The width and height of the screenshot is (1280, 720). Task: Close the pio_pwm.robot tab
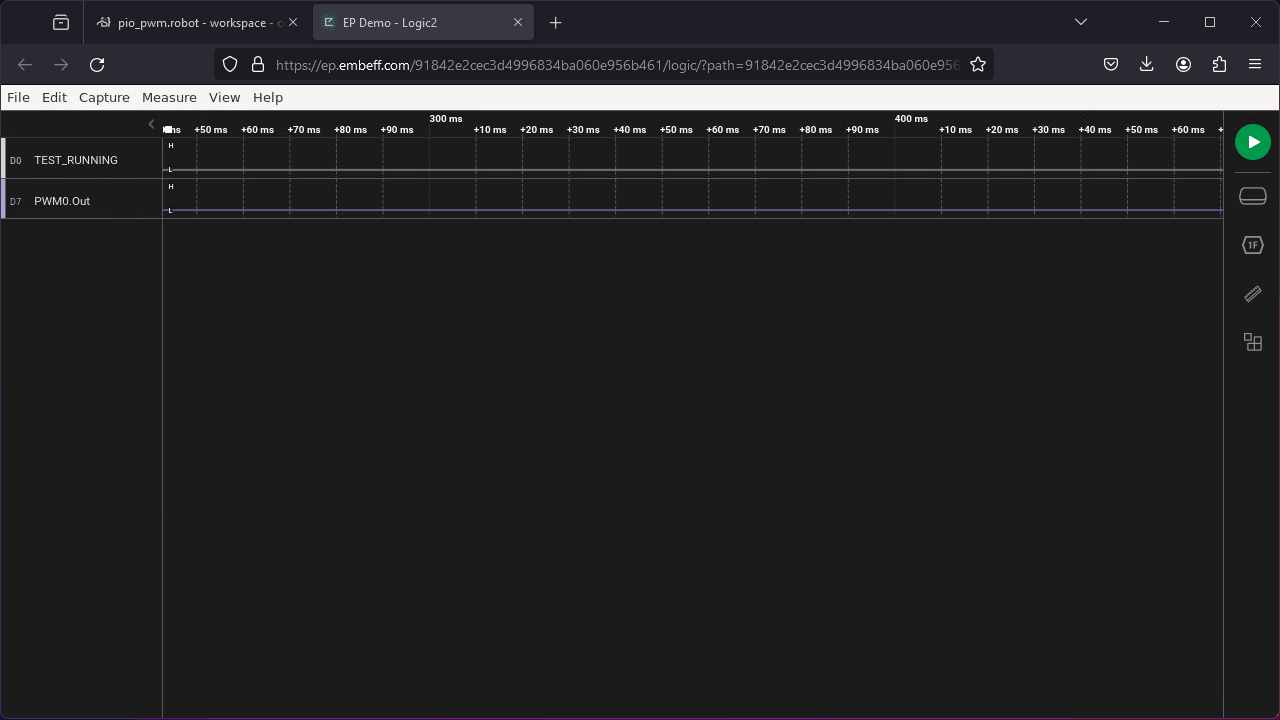(x=293, y=22)
